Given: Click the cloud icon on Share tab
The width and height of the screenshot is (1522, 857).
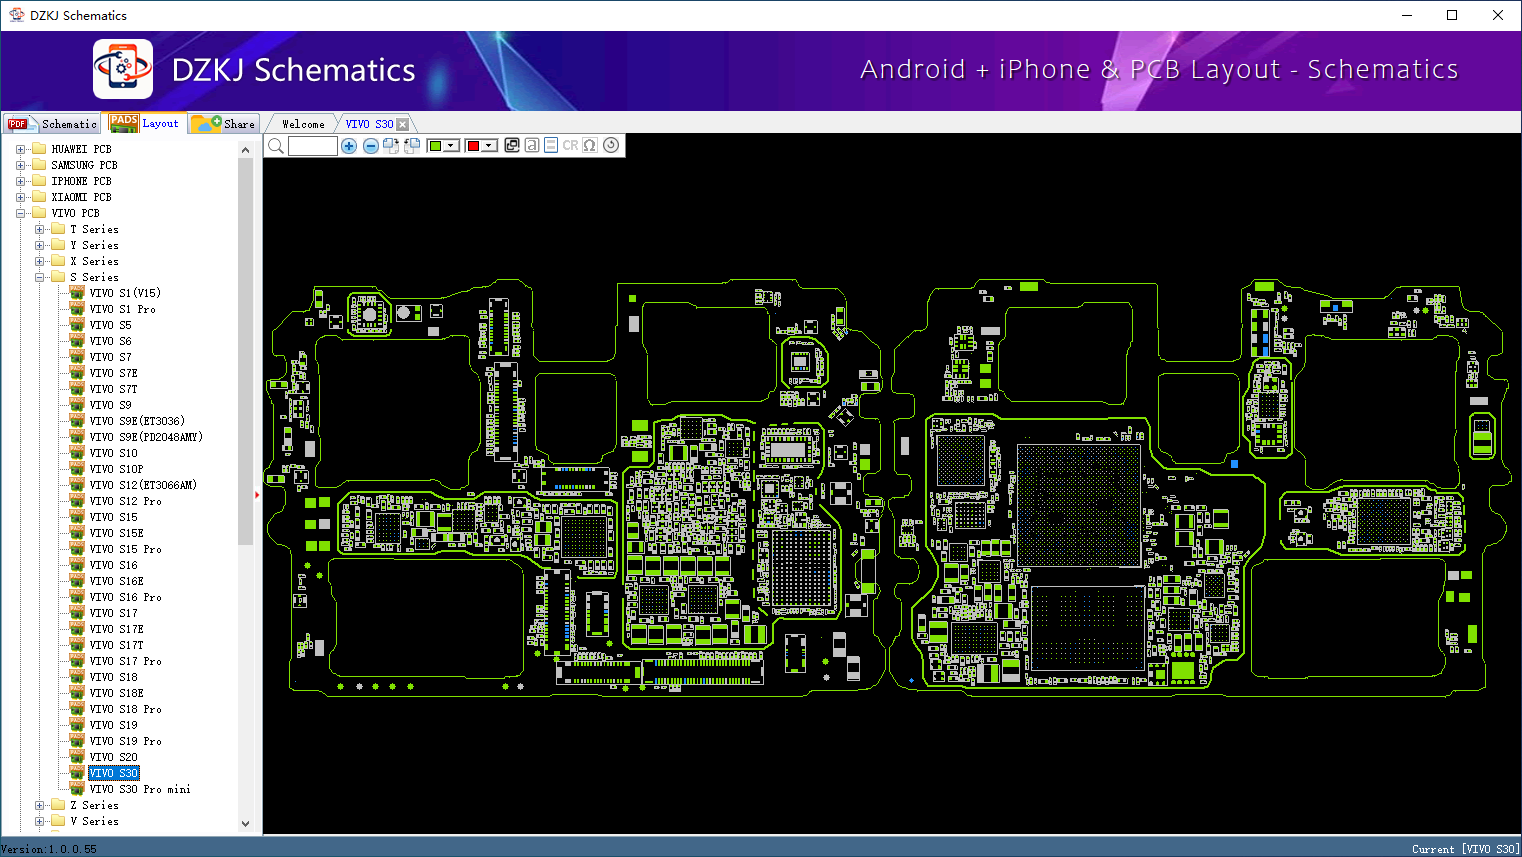Looking at the screenshot, I should pos(206,123).
